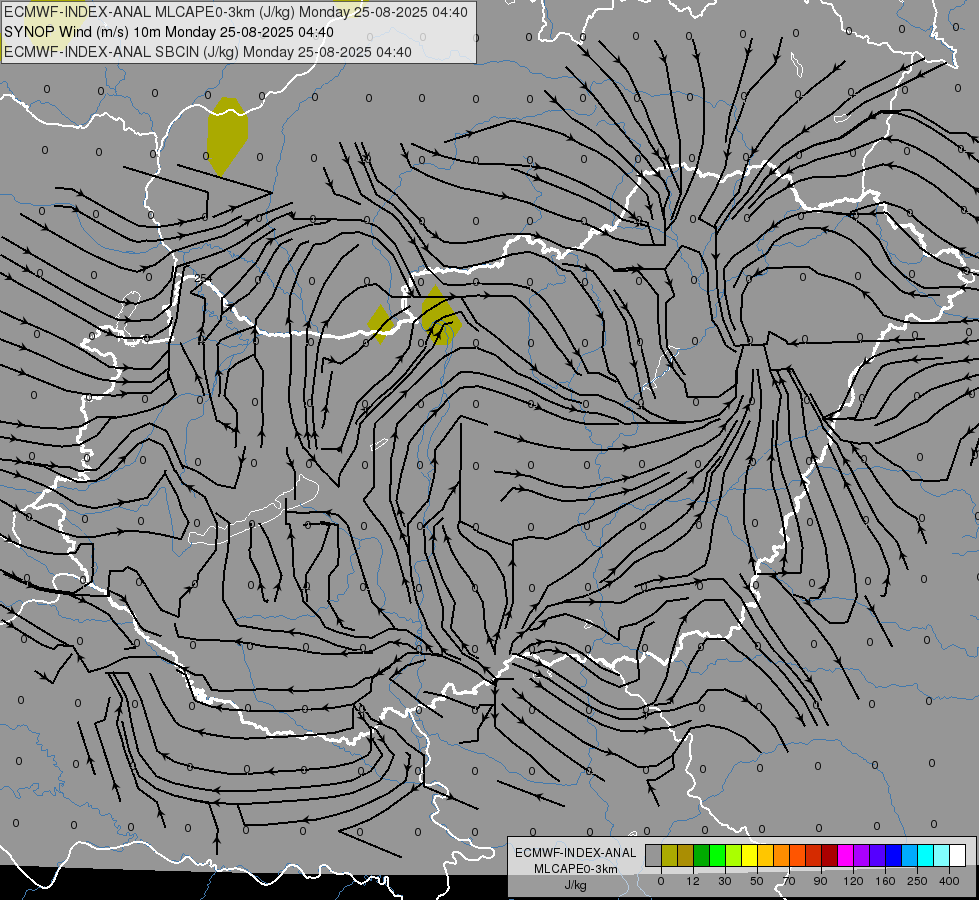Click the bright green legend swatch
The height and width of the screenshot is (900, 979).
pyautogui.click(x=718, y=855)
